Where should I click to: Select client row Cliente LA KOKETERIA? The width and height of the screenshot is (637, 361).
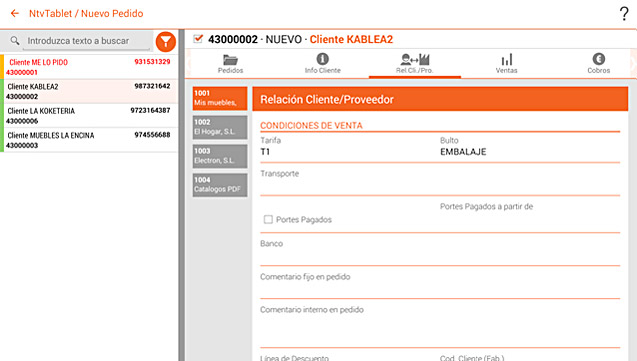click(89, 116)
